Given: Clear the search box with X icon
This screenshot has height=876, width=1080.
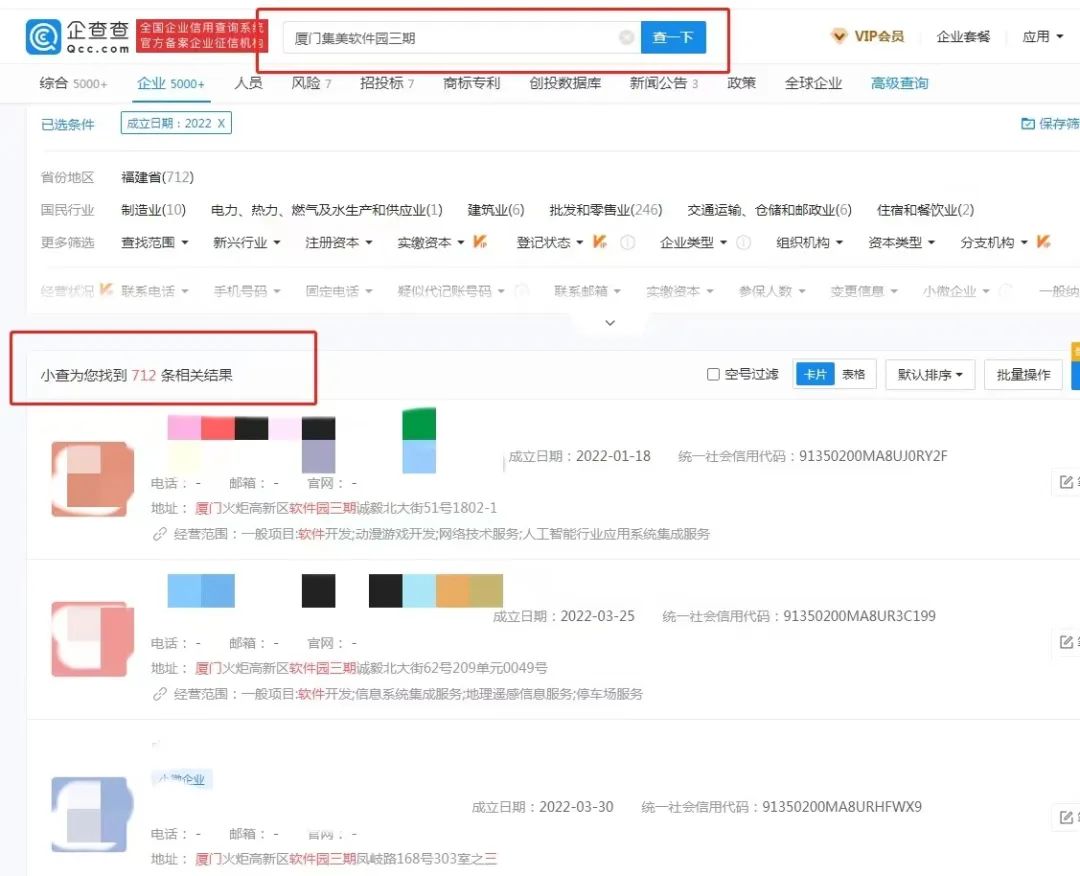Looking at the screenshot, I should [626, 37].
